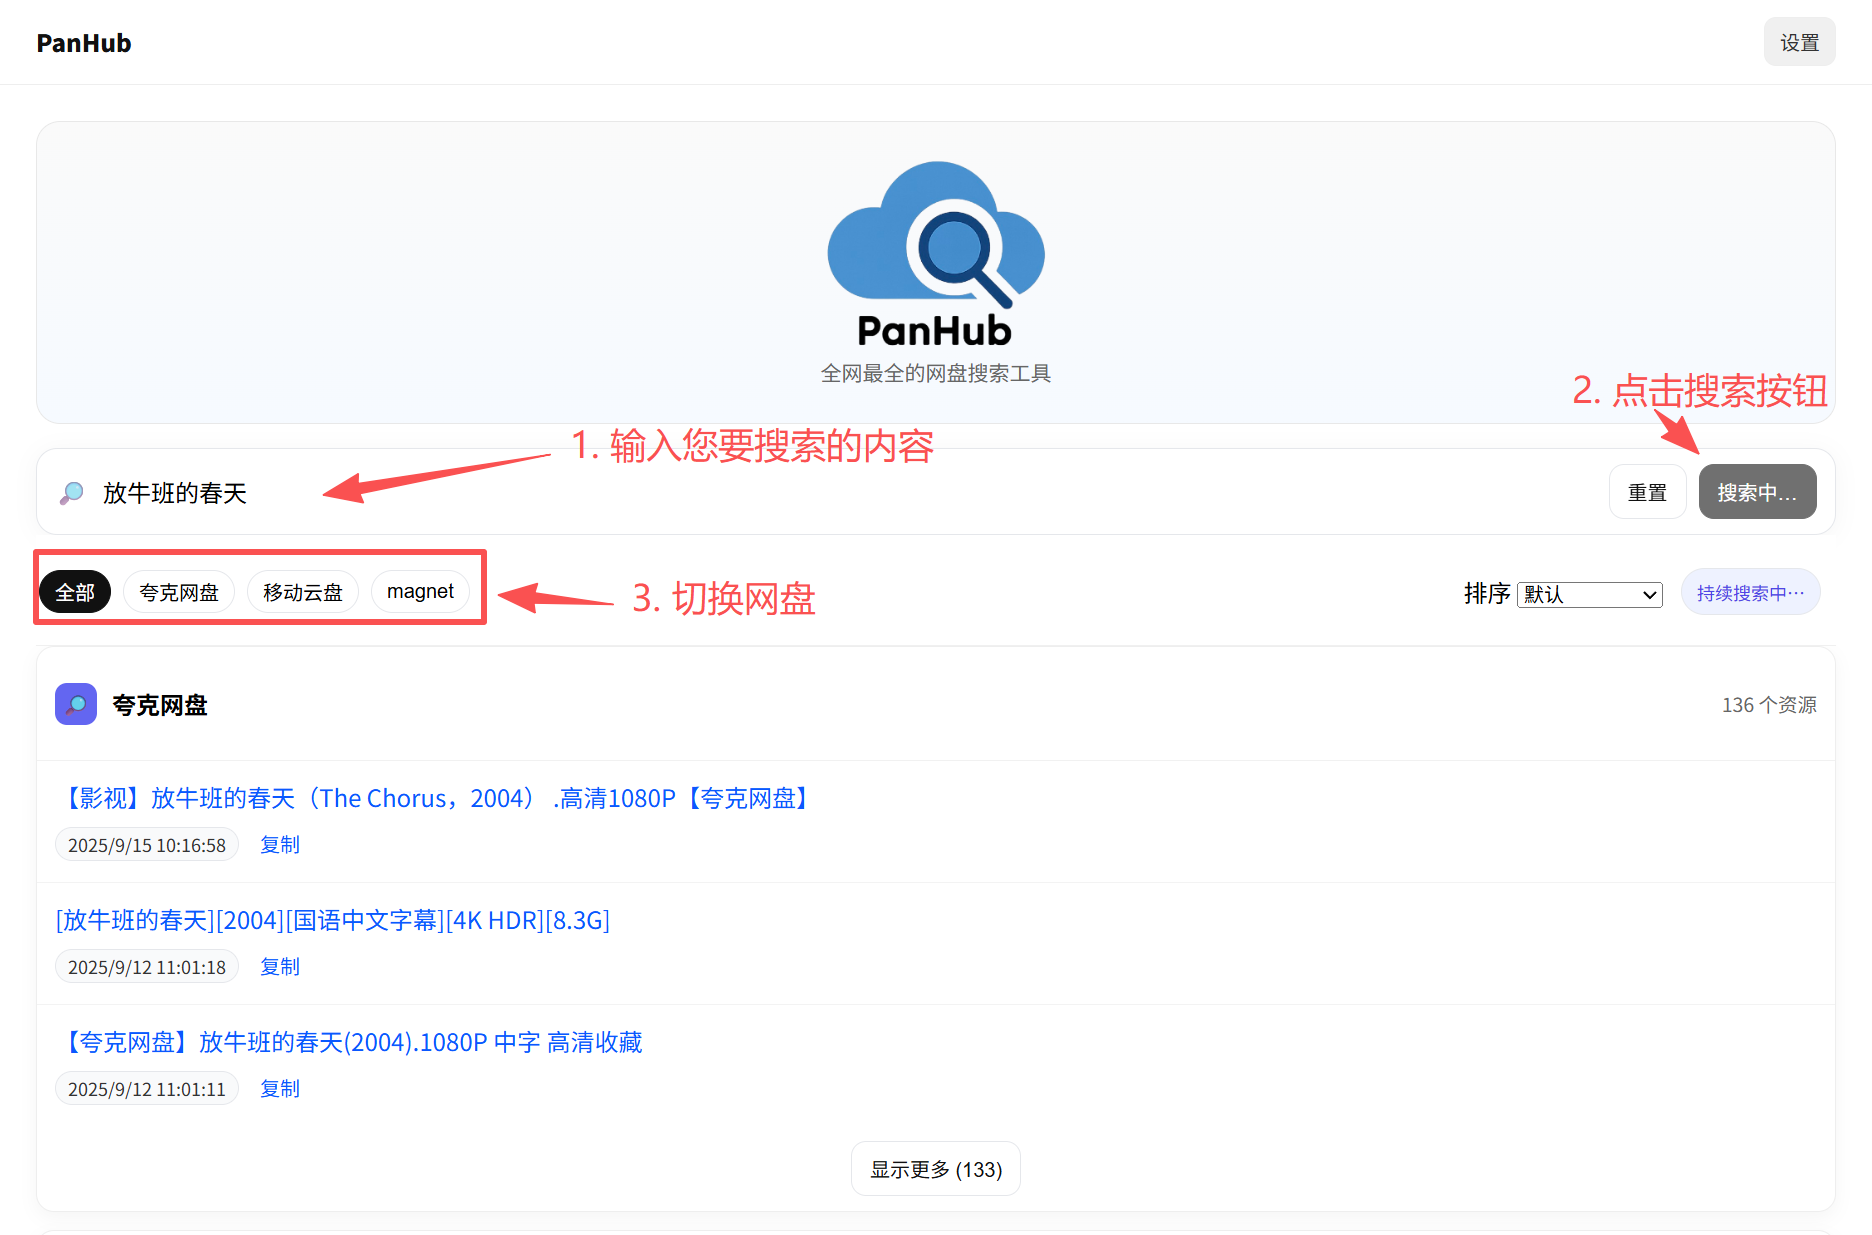The image size is (1872, 1235).
Task: Open the 高清1080P The Chorus result link
Action: pos(437,798)
